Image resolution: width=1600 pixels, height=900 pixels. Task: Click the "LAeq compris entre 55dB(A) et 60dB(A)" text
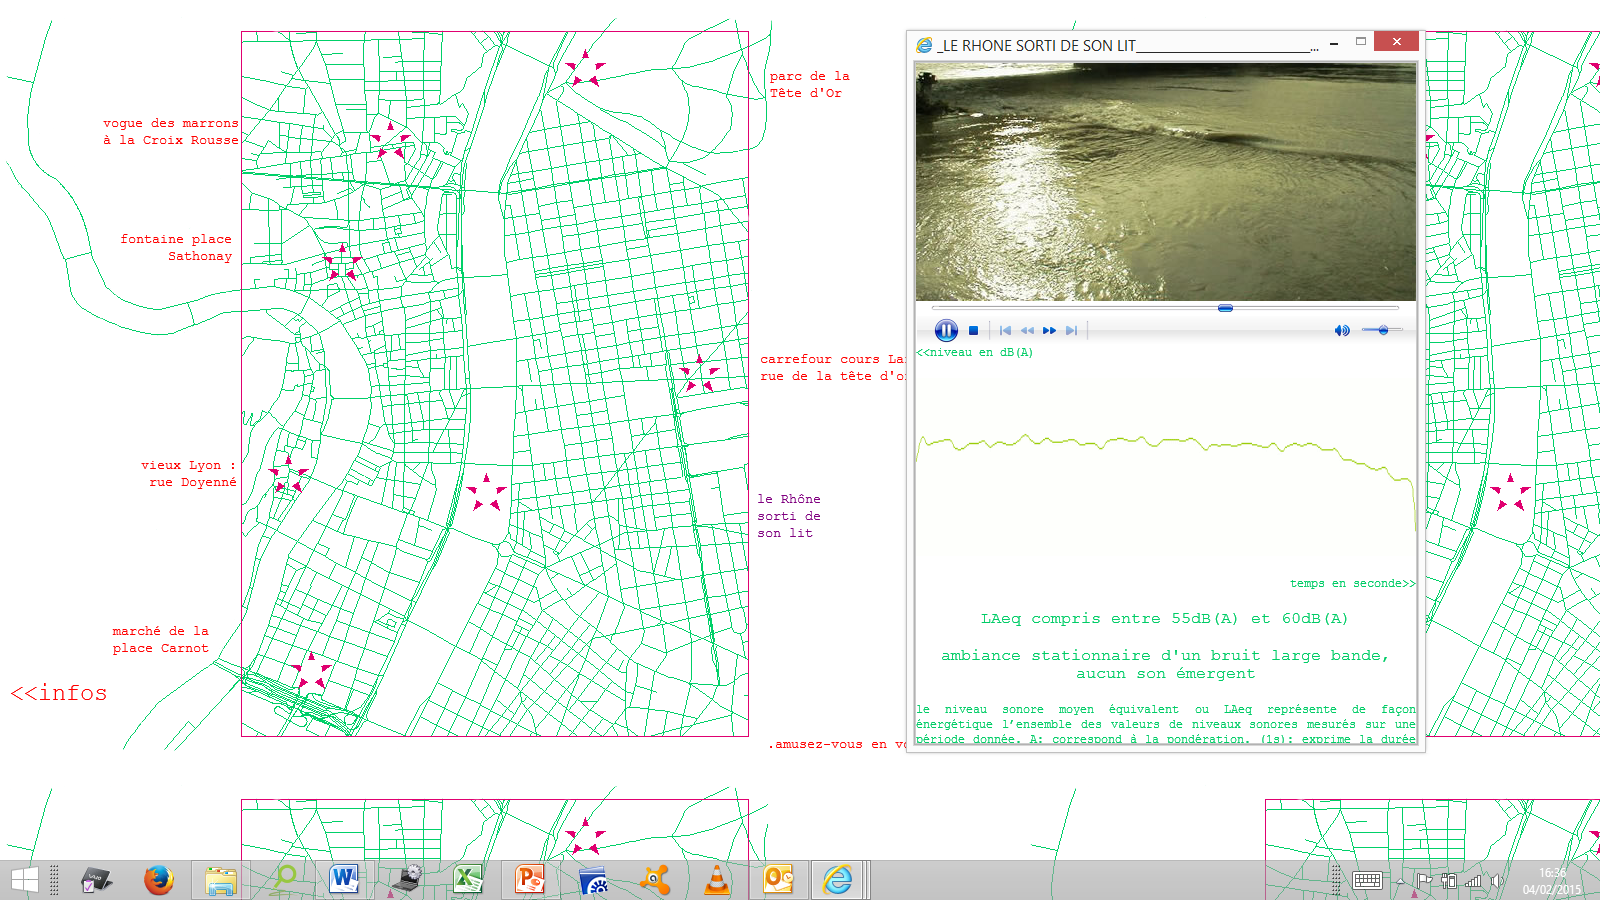coord(1165,618)
